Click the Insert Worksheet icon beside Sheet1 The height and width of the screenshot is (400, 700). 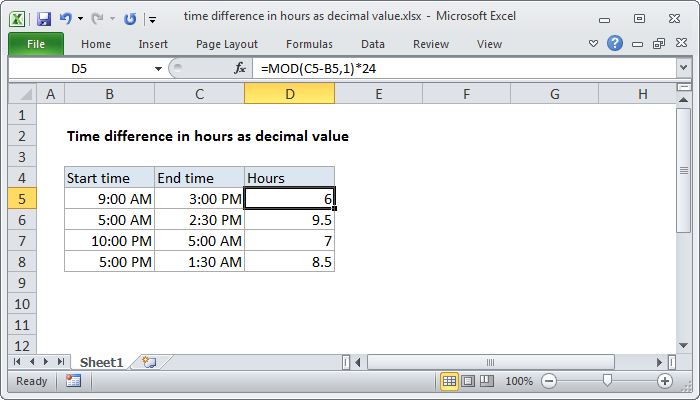click(x=149, y=361)
